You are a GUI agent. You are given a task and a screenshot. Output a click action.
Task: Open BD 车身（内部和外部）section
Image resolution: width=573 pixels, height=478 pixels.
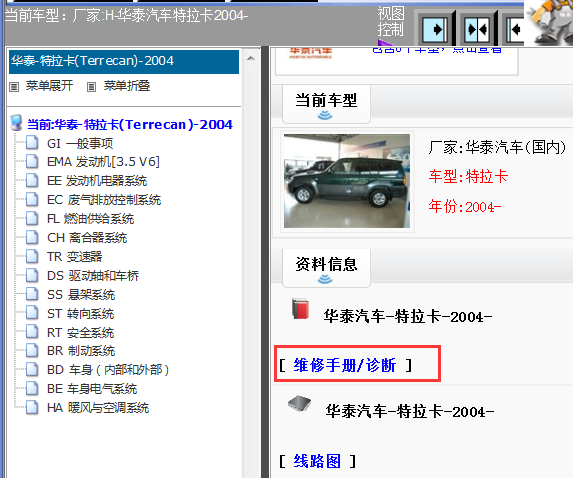(x=108, y=370)
